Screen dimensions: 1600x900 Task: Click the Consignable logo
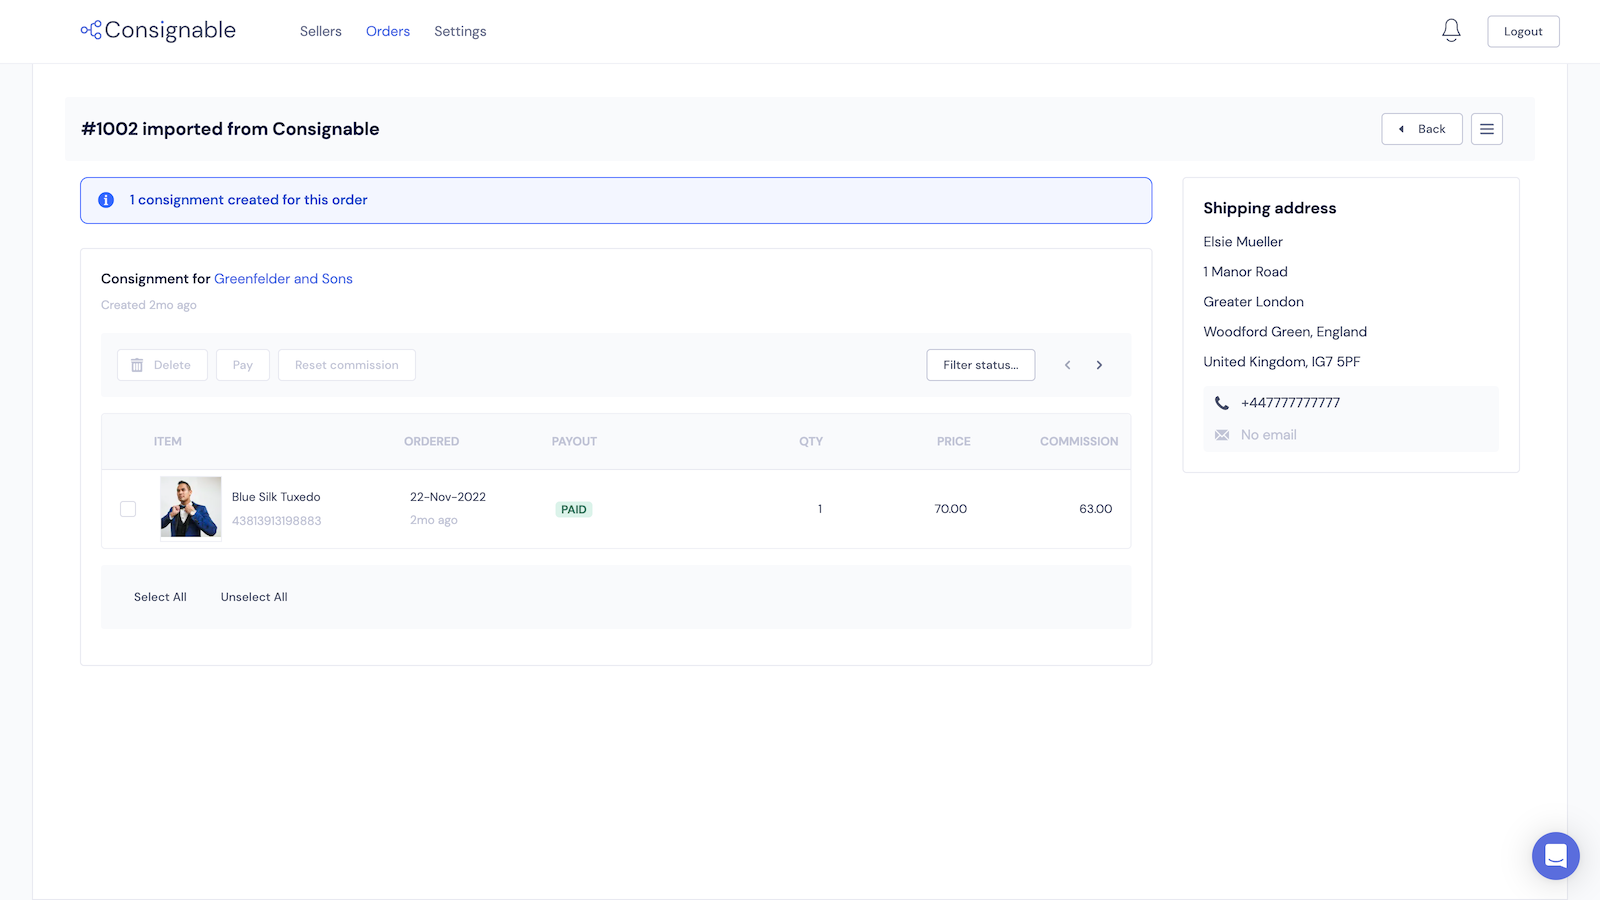[x=159, y=31]
